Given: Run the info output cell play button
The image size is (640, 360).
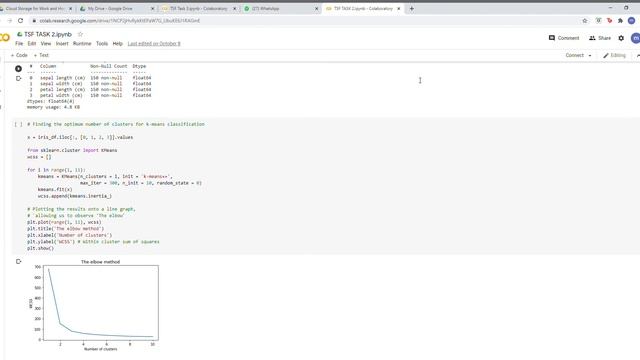Looking at the screenshot, I should (18, 69).
